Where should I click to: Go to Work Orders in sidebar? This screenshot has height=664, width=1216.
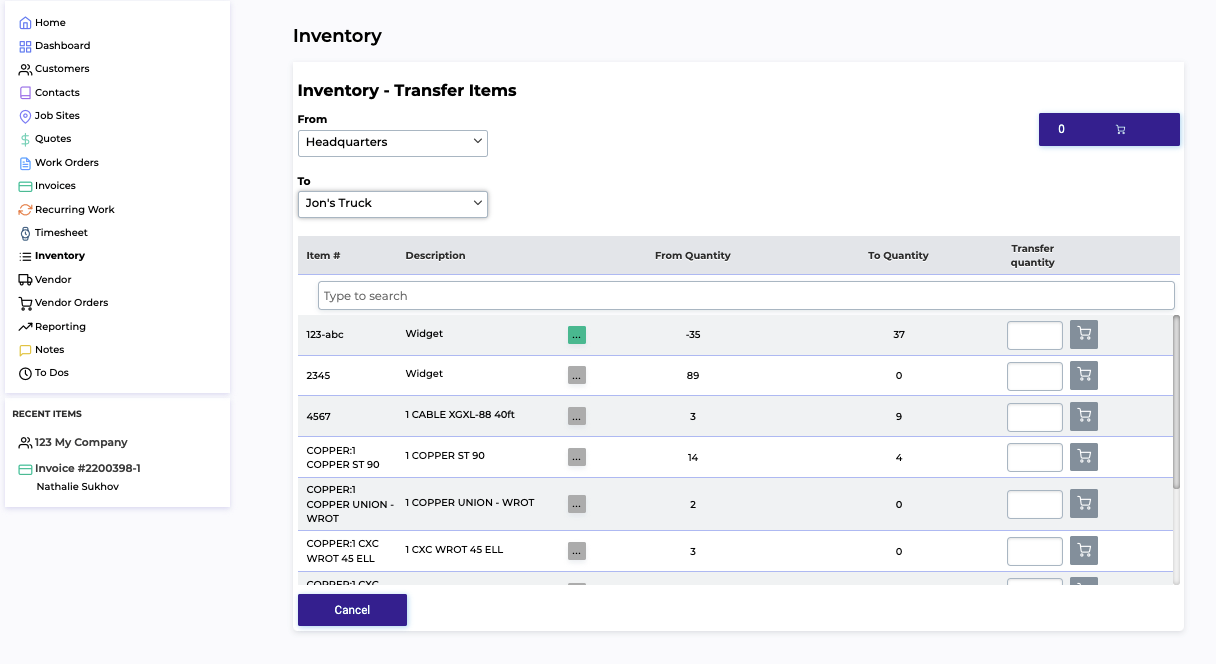66,163
